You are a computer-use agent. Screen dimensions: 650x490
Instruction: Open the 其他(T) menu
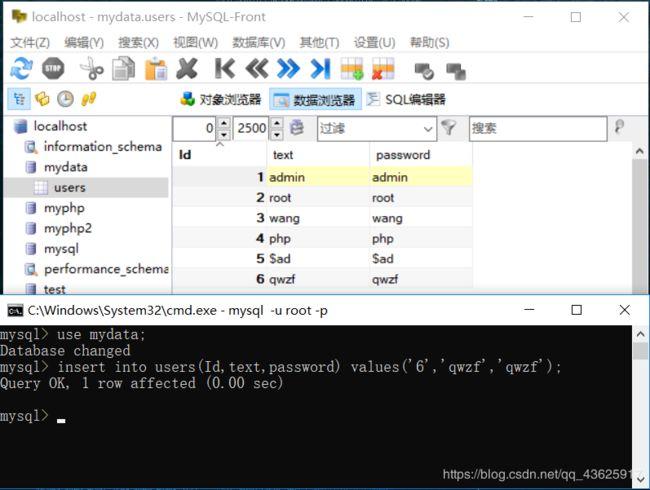pyautogui.click(x=319, y=43)
